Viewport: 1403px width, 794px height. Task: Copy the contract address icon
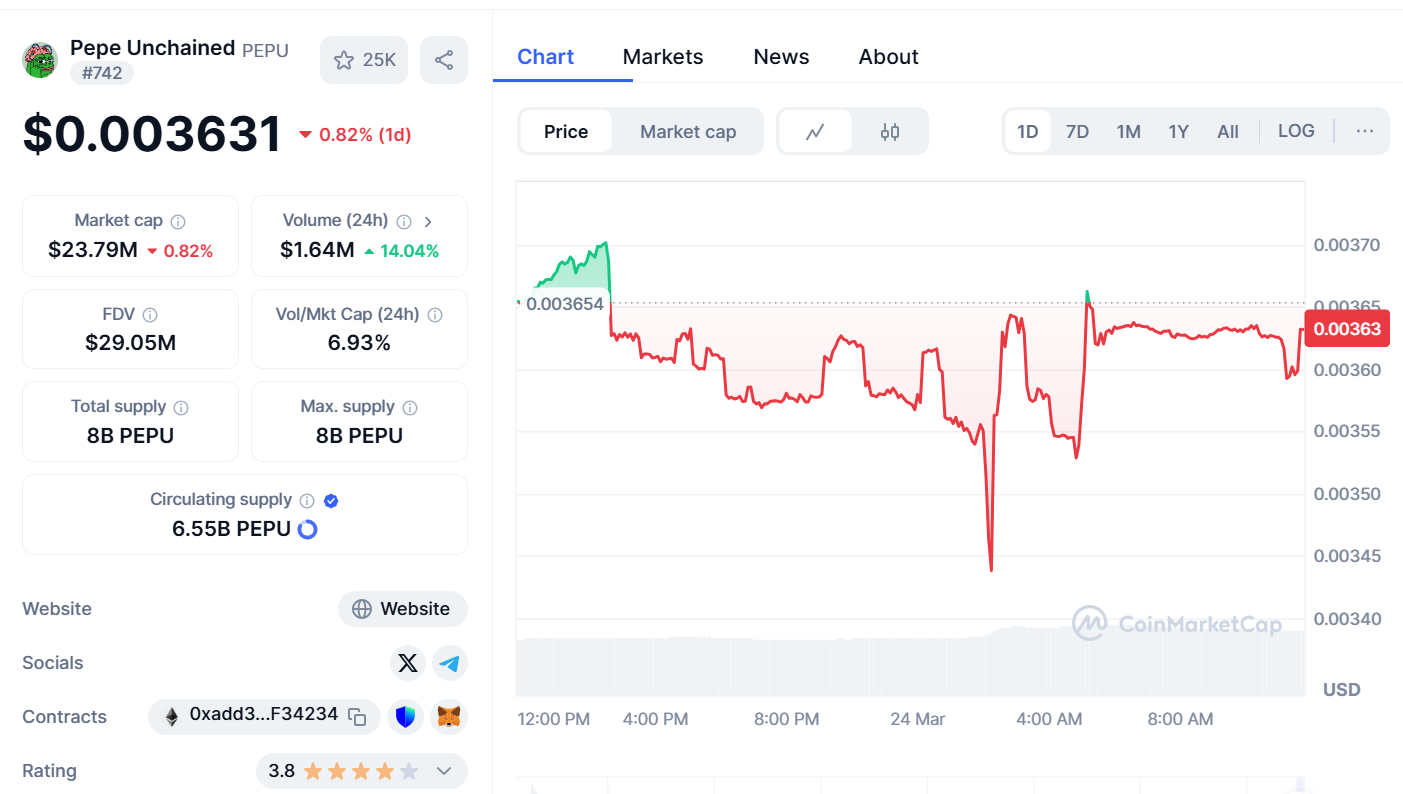click(x=357, y=716)
